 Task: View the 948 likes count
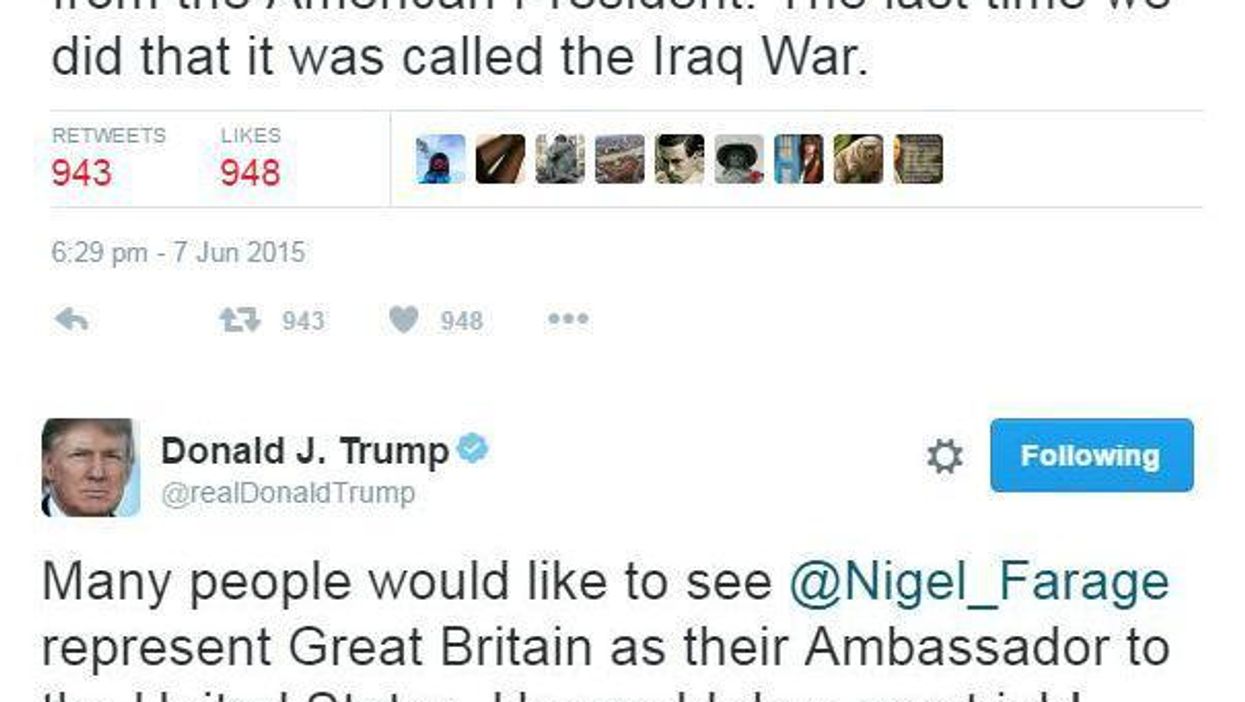(250, 174)
